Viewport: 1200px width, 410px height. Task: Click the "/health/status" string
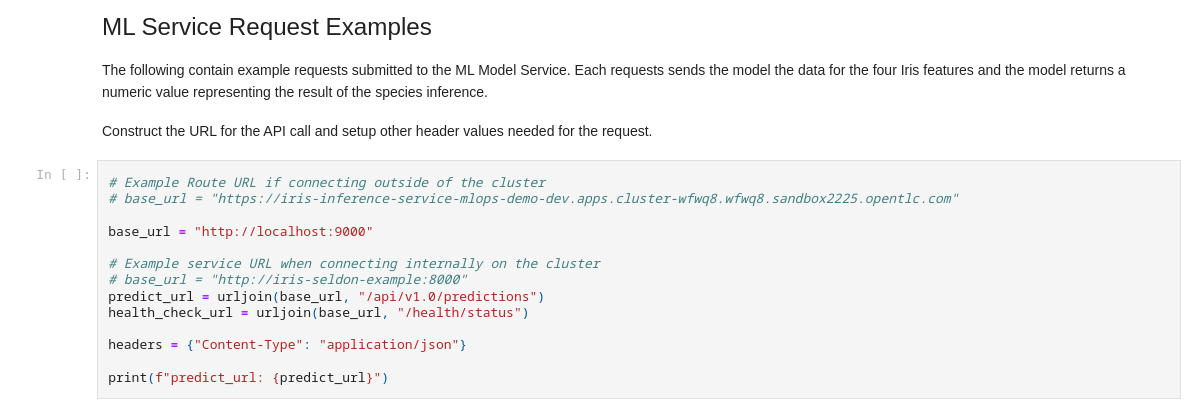459,312
